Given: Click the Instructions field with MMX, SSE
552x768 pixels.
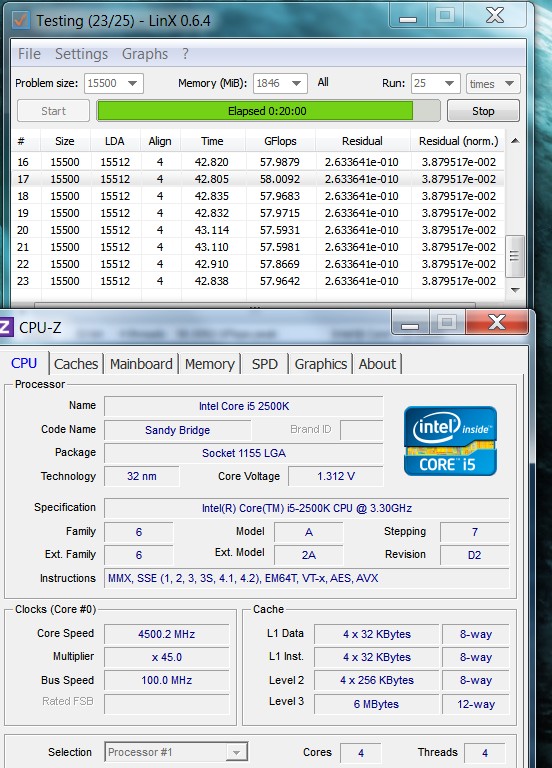Looking at the screenshot, I should point(307,578).
